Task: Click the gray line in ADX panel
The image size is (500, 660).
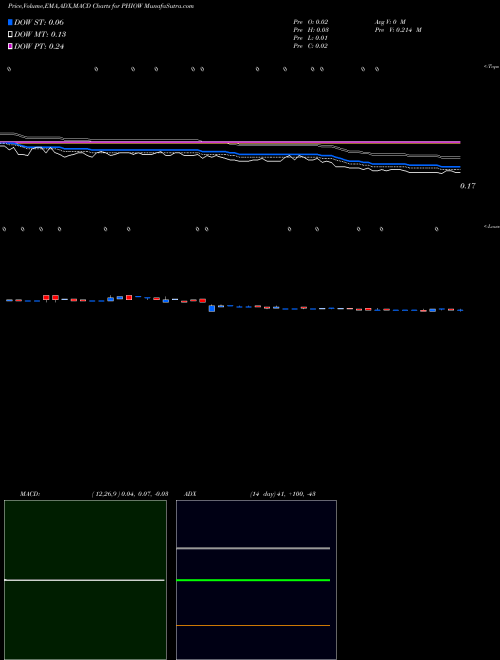Action: tap(253, 548)
